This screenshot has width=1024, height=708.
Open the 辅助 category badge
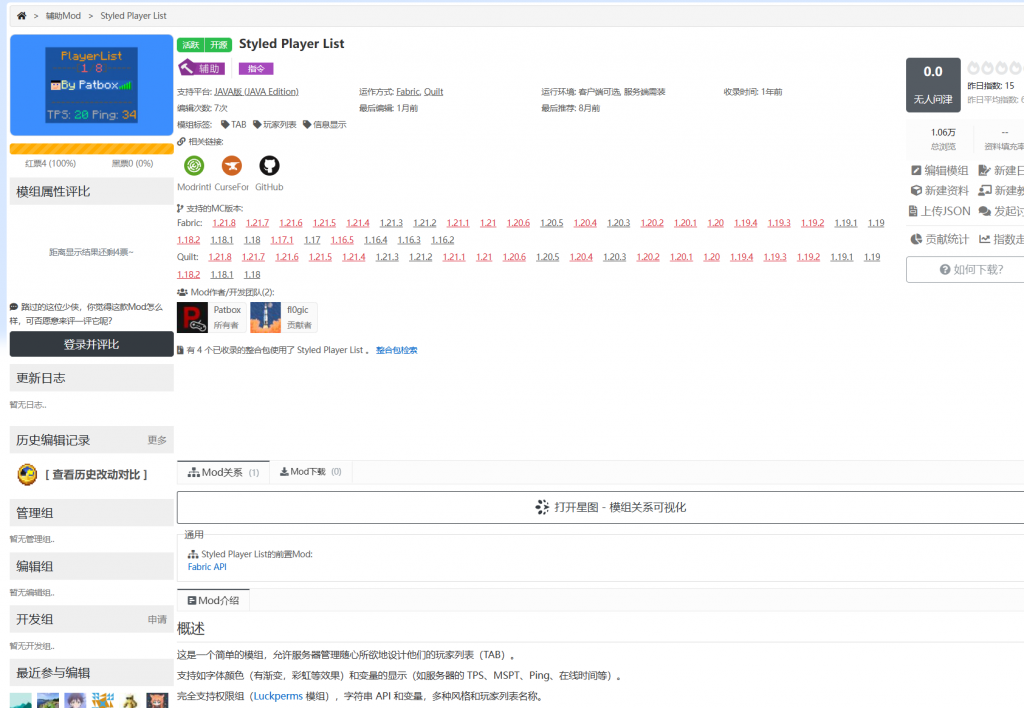coord(202,68)
